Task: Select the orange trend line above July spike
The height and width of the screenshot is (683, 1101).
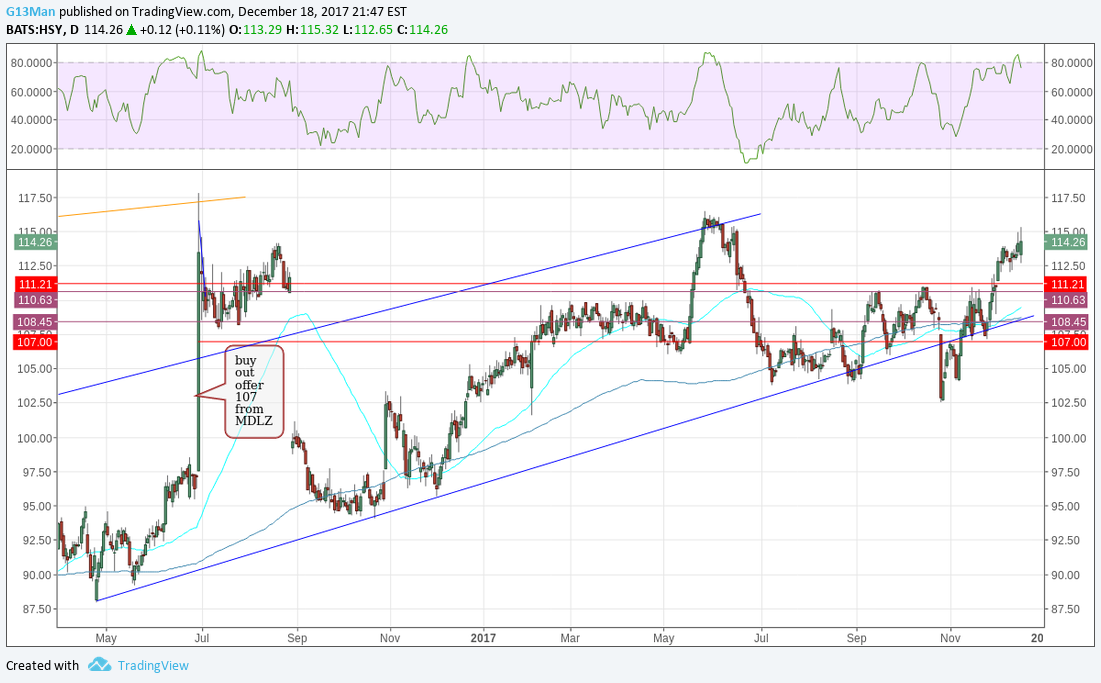Action: click(152, 206)
